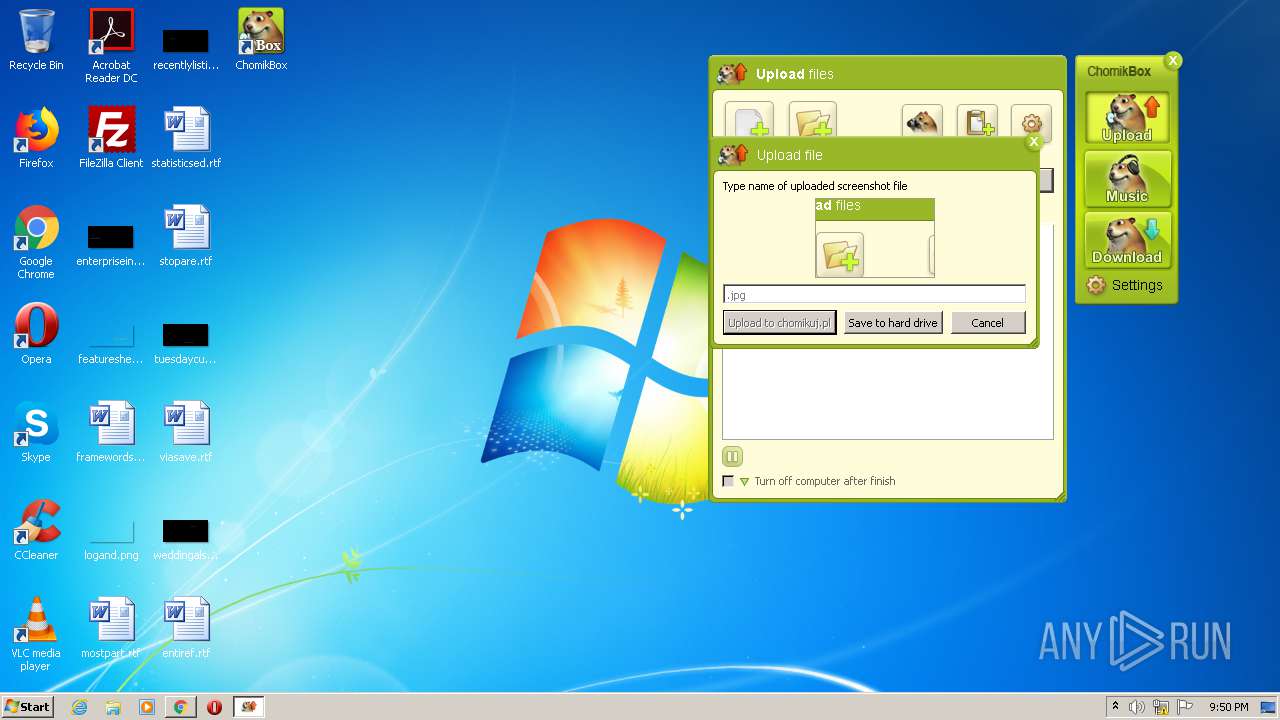
Task: Select the mostpart.rtf file
Action: coord(111,629)
